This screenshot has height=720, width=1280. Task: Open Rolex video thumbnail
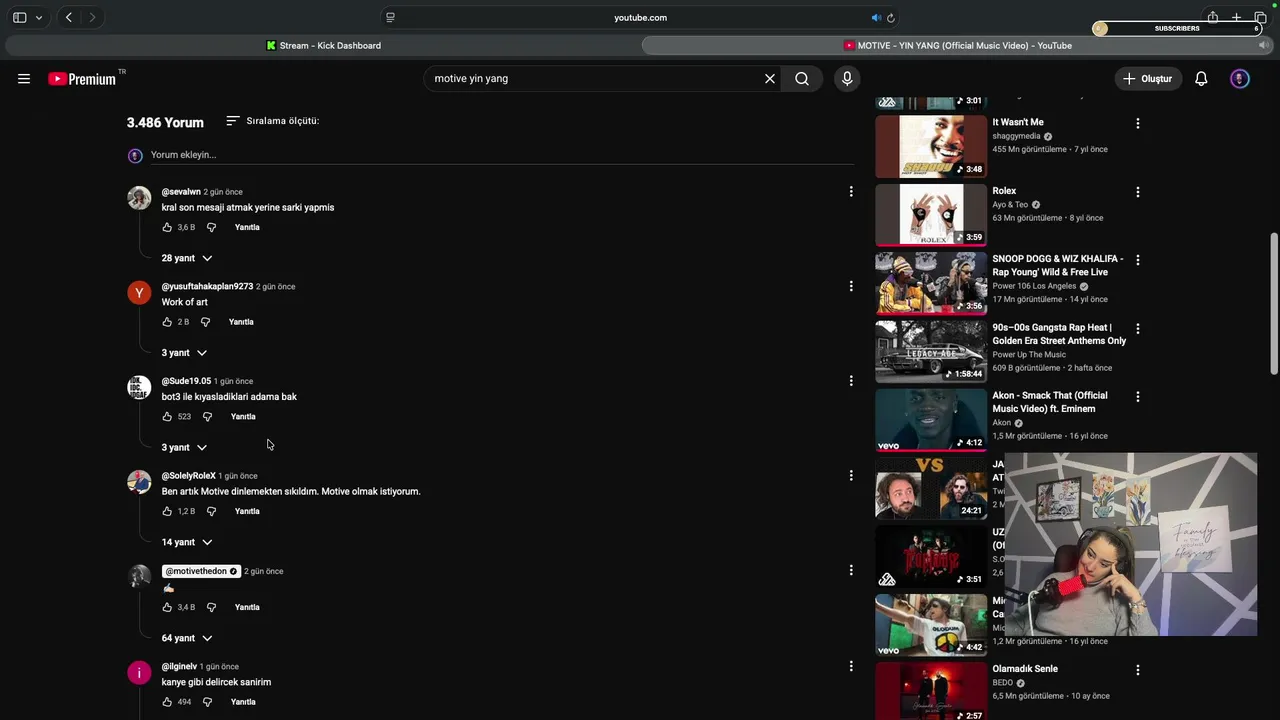pyautogui.click(x=931, y=215)
